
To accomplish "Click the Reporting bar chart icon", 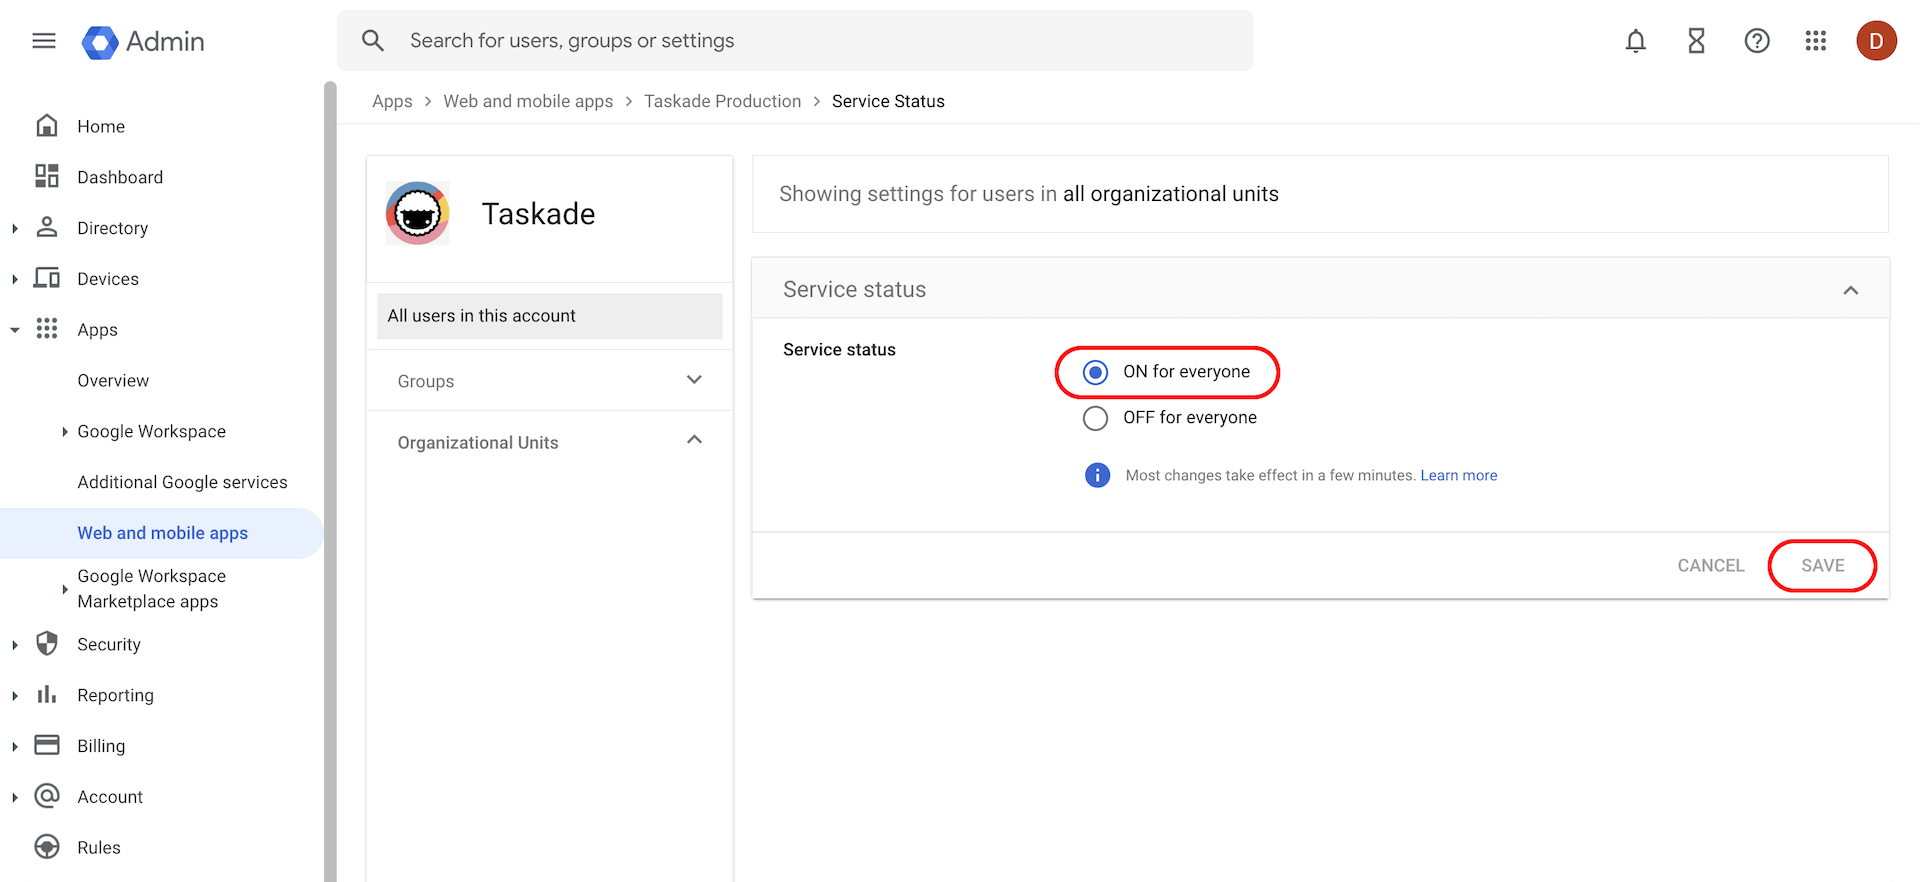I will tap(47, 694).
